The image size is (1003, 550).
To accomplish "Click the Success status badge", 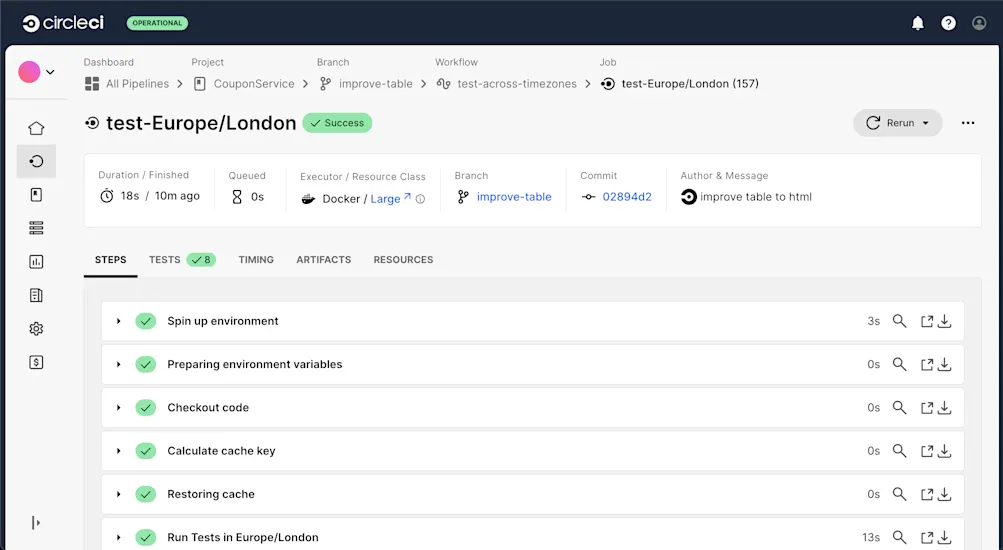I will [x=337, y=123].
